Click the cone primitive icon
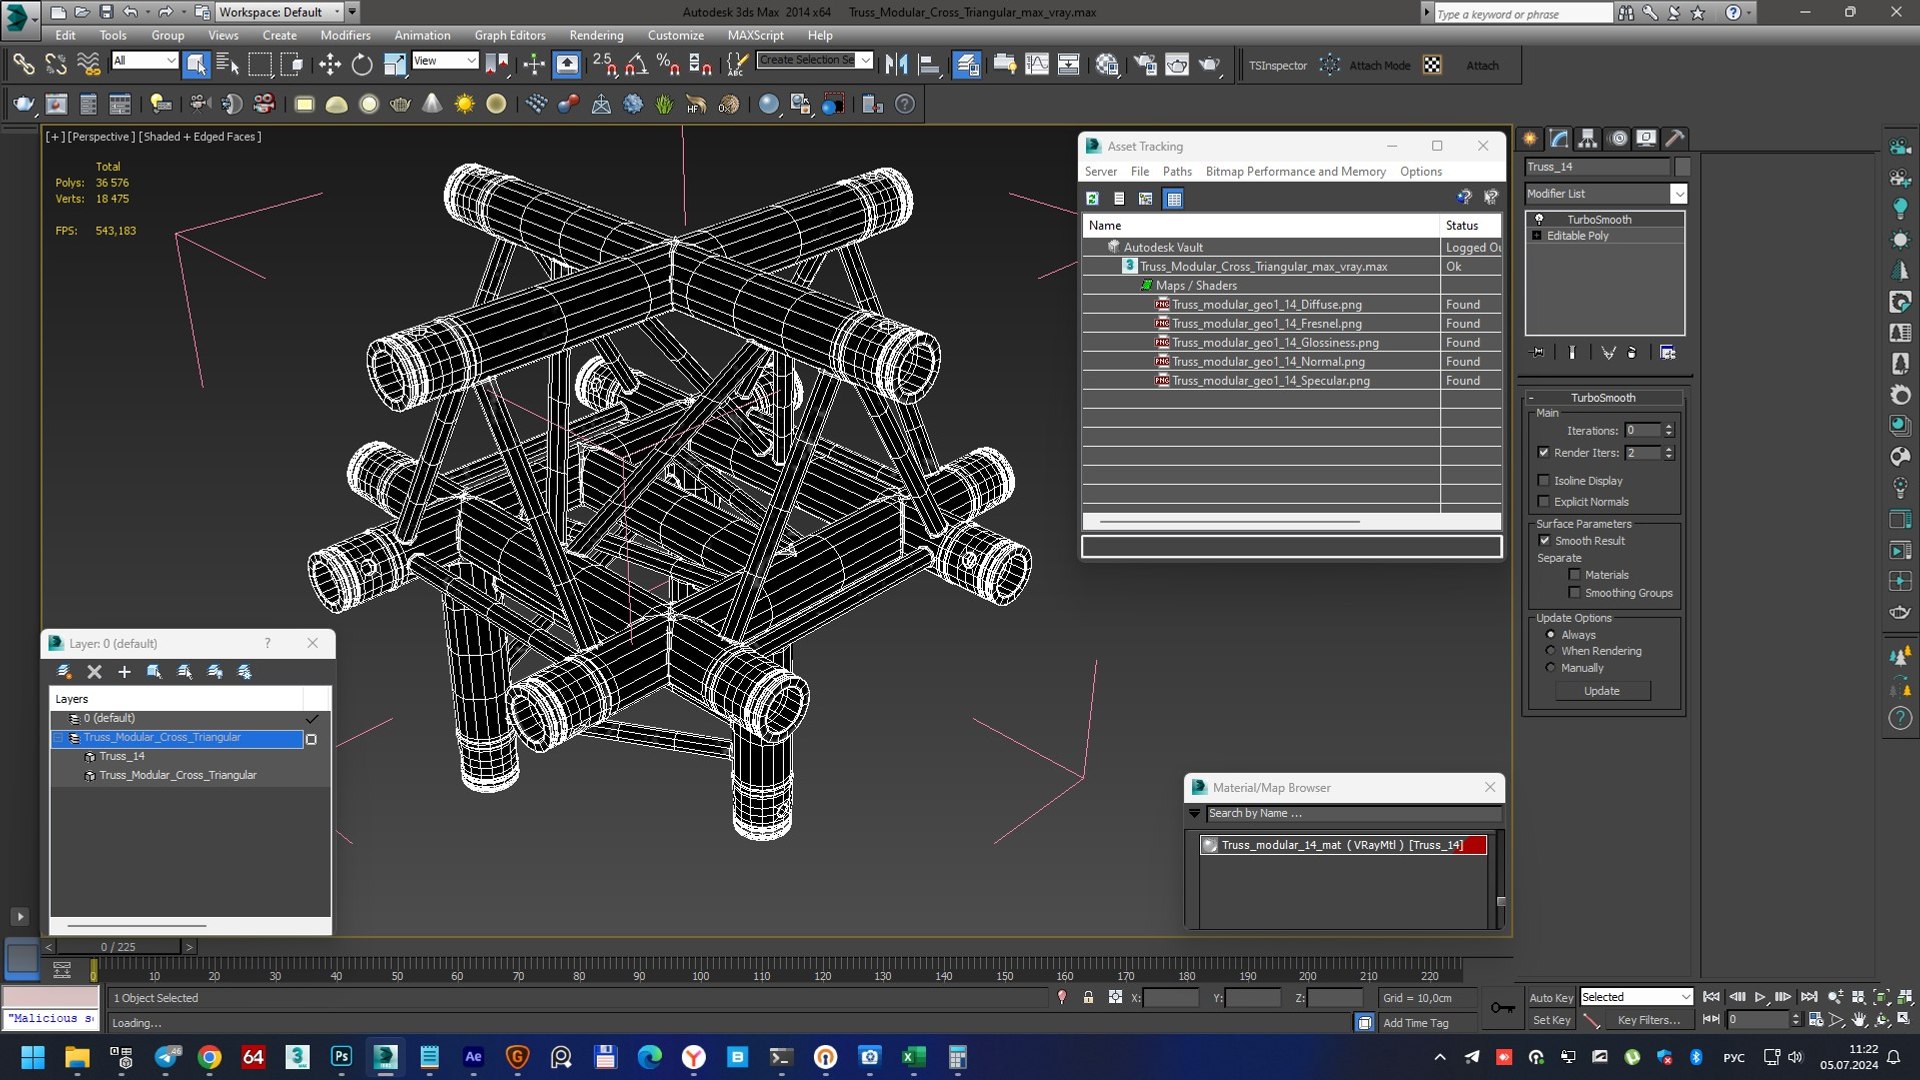 [x=432, y=104]
